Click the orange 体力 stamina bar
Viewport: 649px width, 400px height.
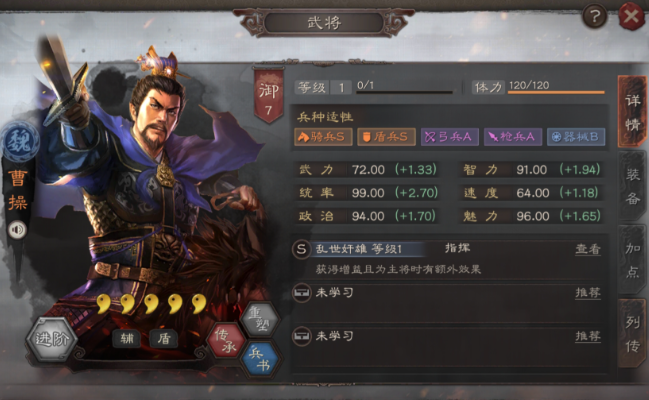pos(556,92)
